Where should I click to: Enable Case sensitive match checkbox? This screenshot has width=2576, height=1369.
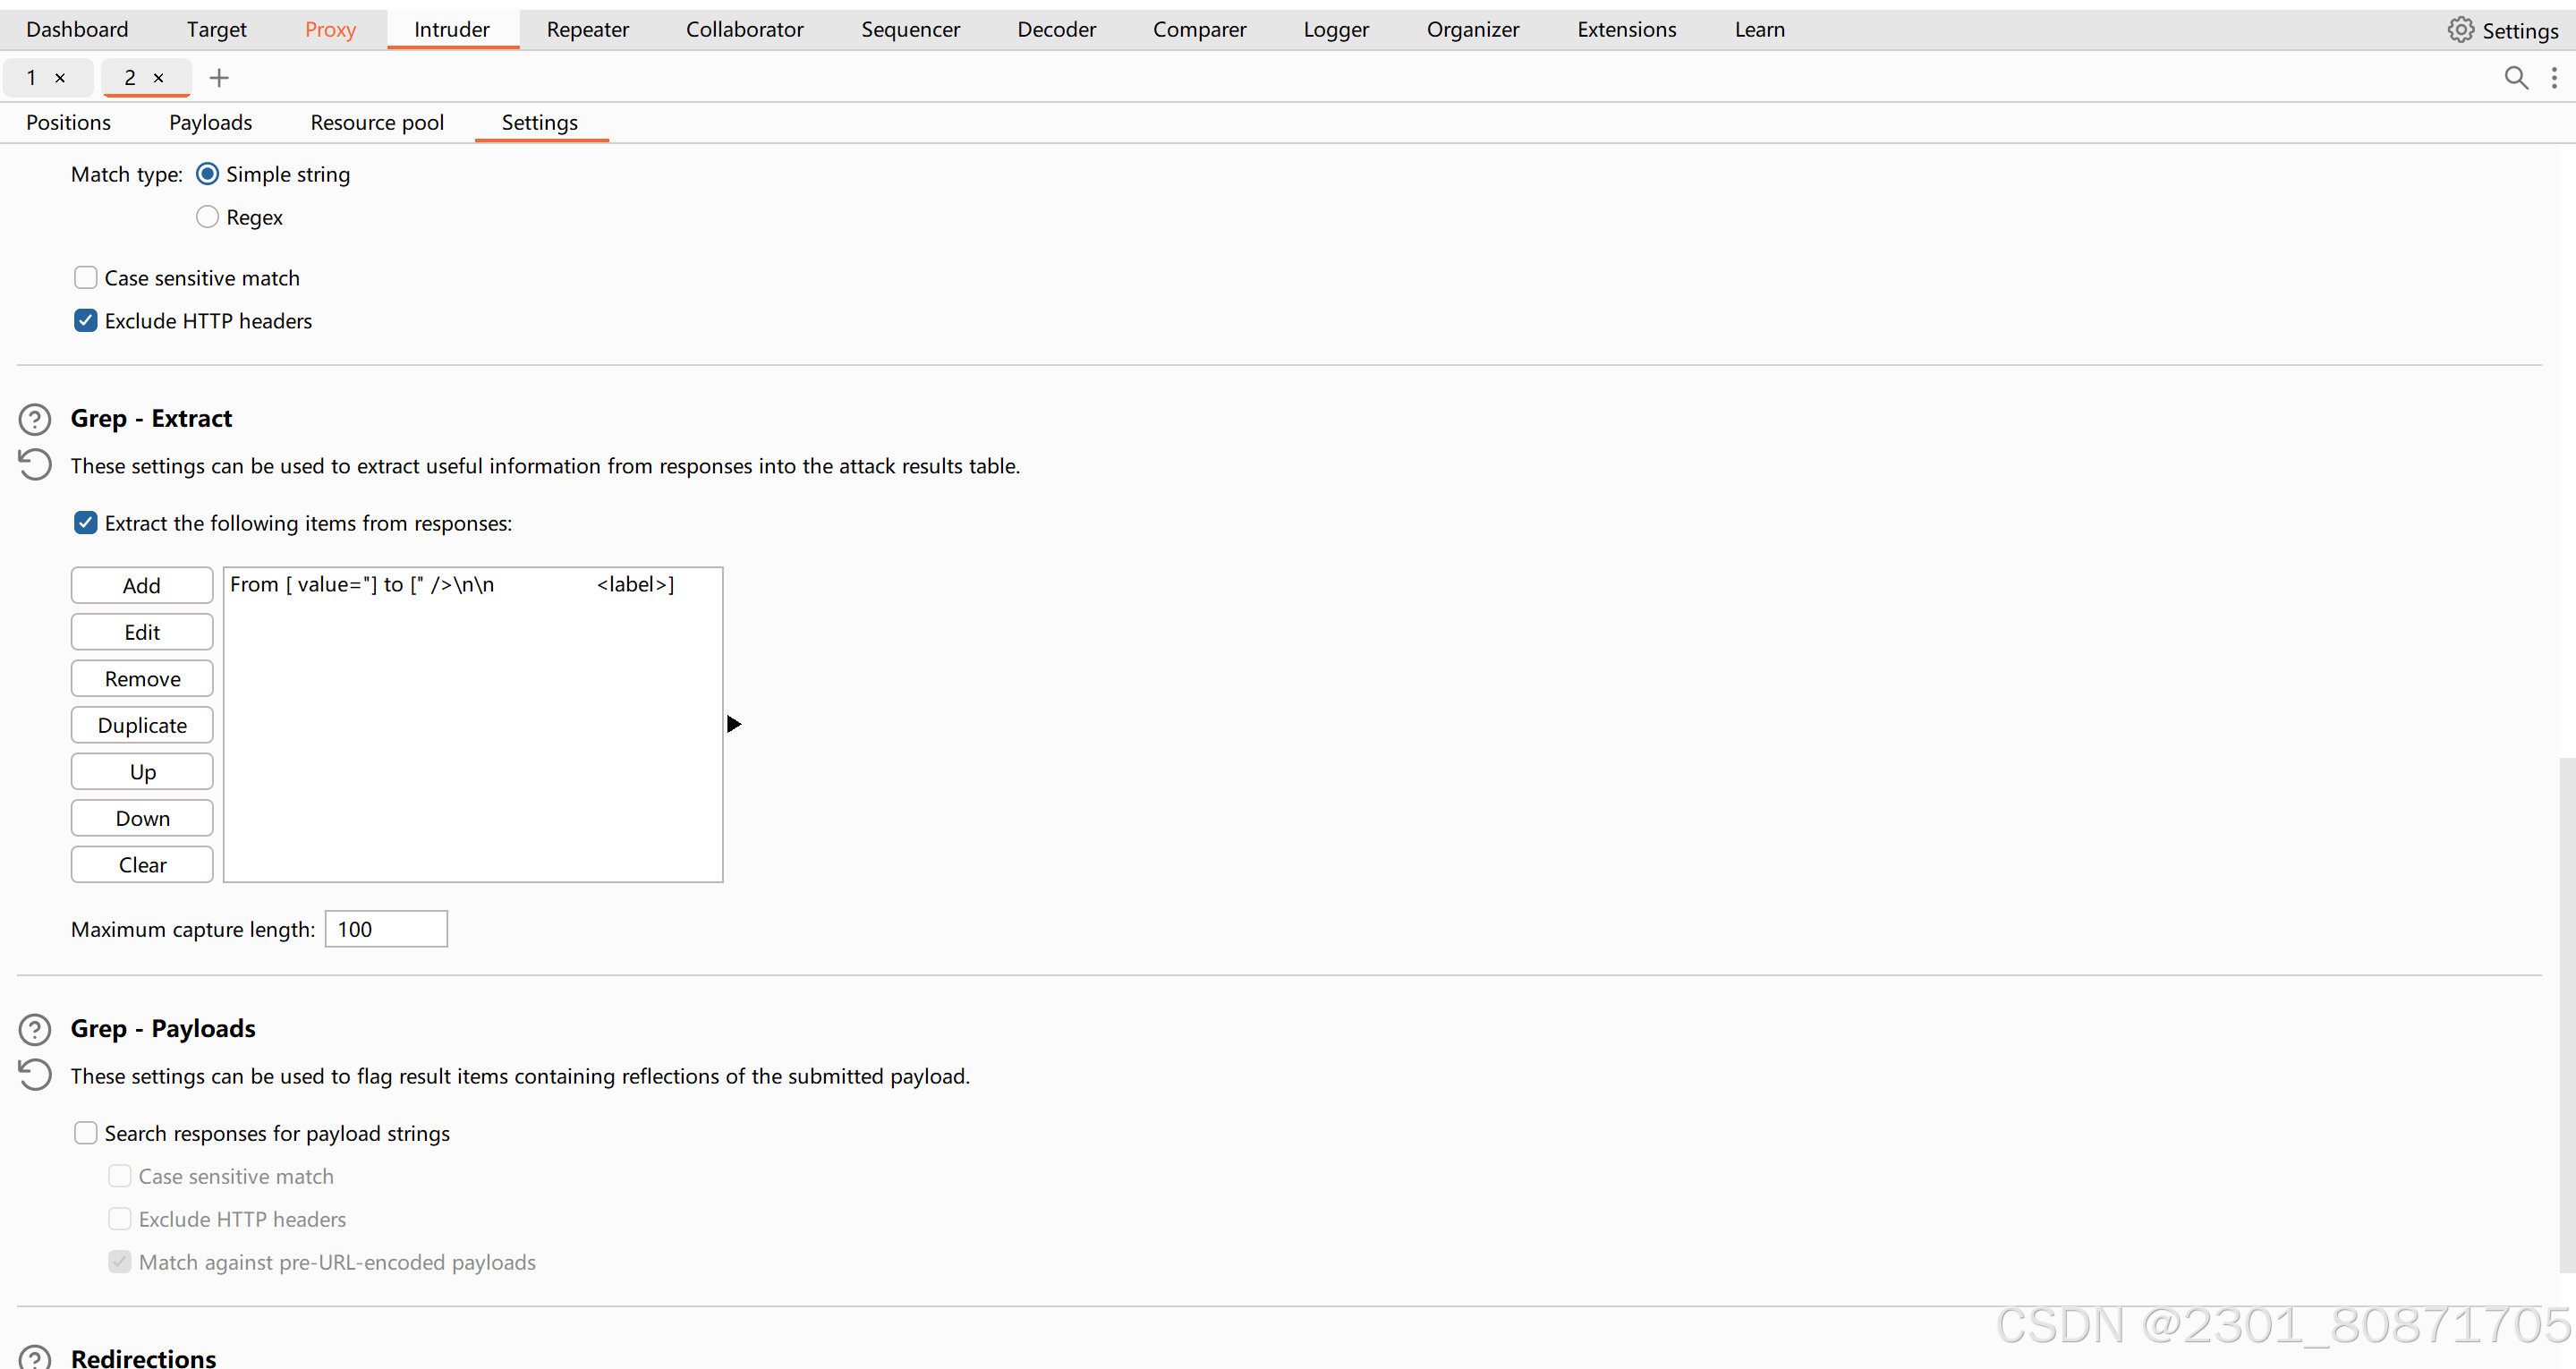click(86, 277)
